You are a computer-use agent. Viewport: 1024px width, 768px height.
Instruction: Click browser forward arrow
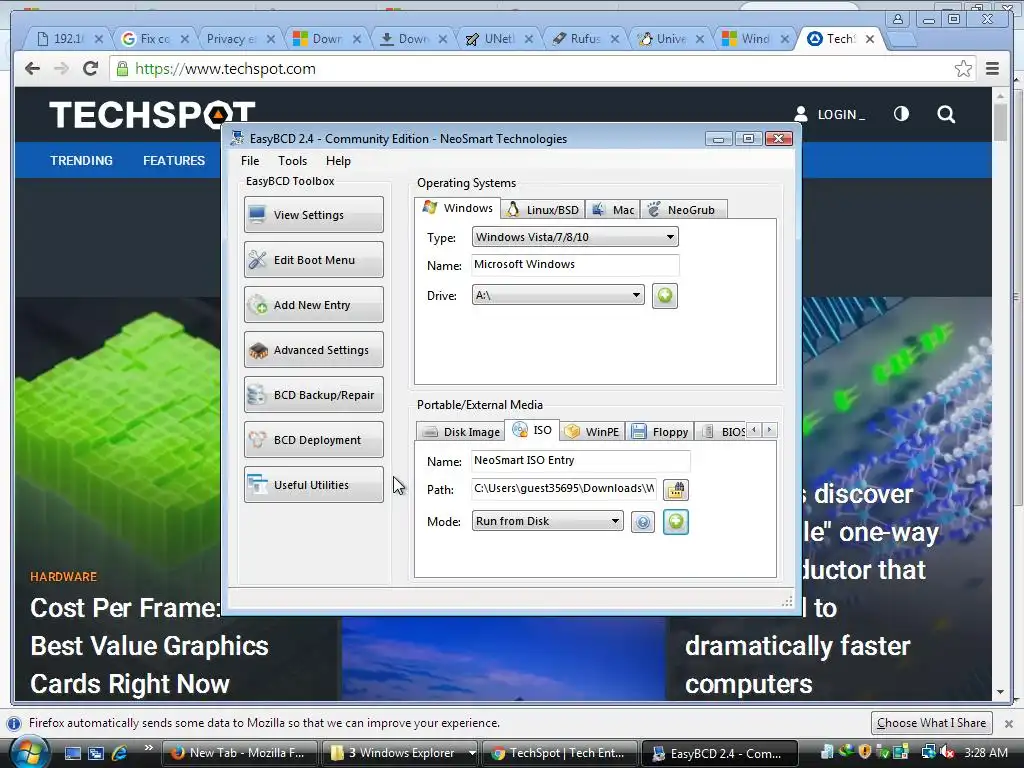pos(61,69)
